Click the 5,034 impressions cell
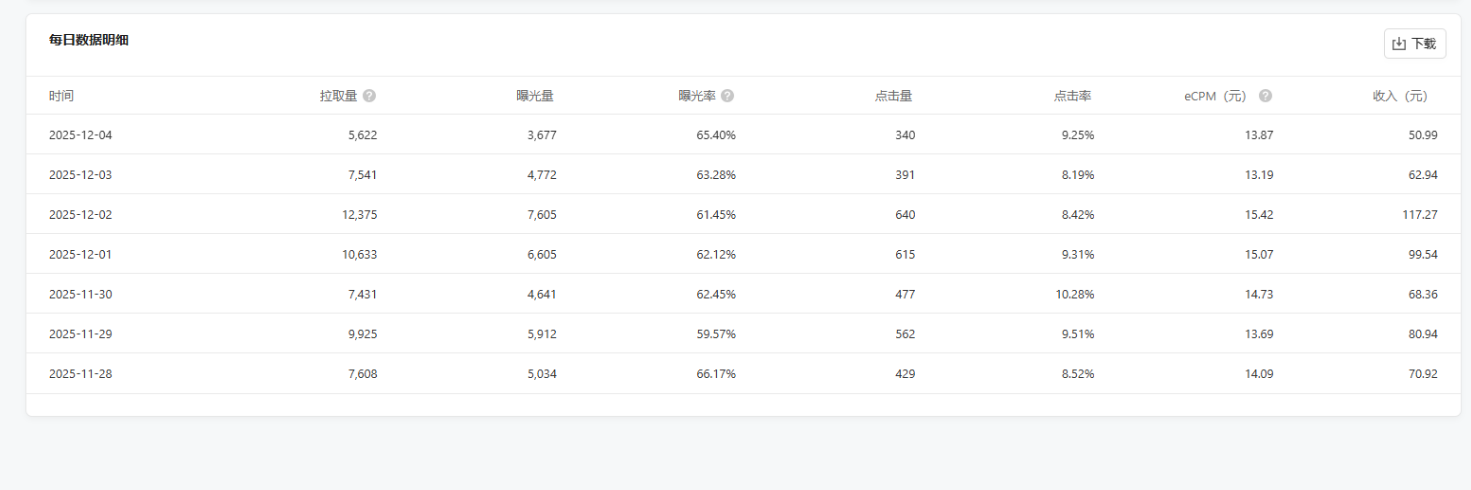This screenshot has height=490, width=1471. [x=541, y=374]
